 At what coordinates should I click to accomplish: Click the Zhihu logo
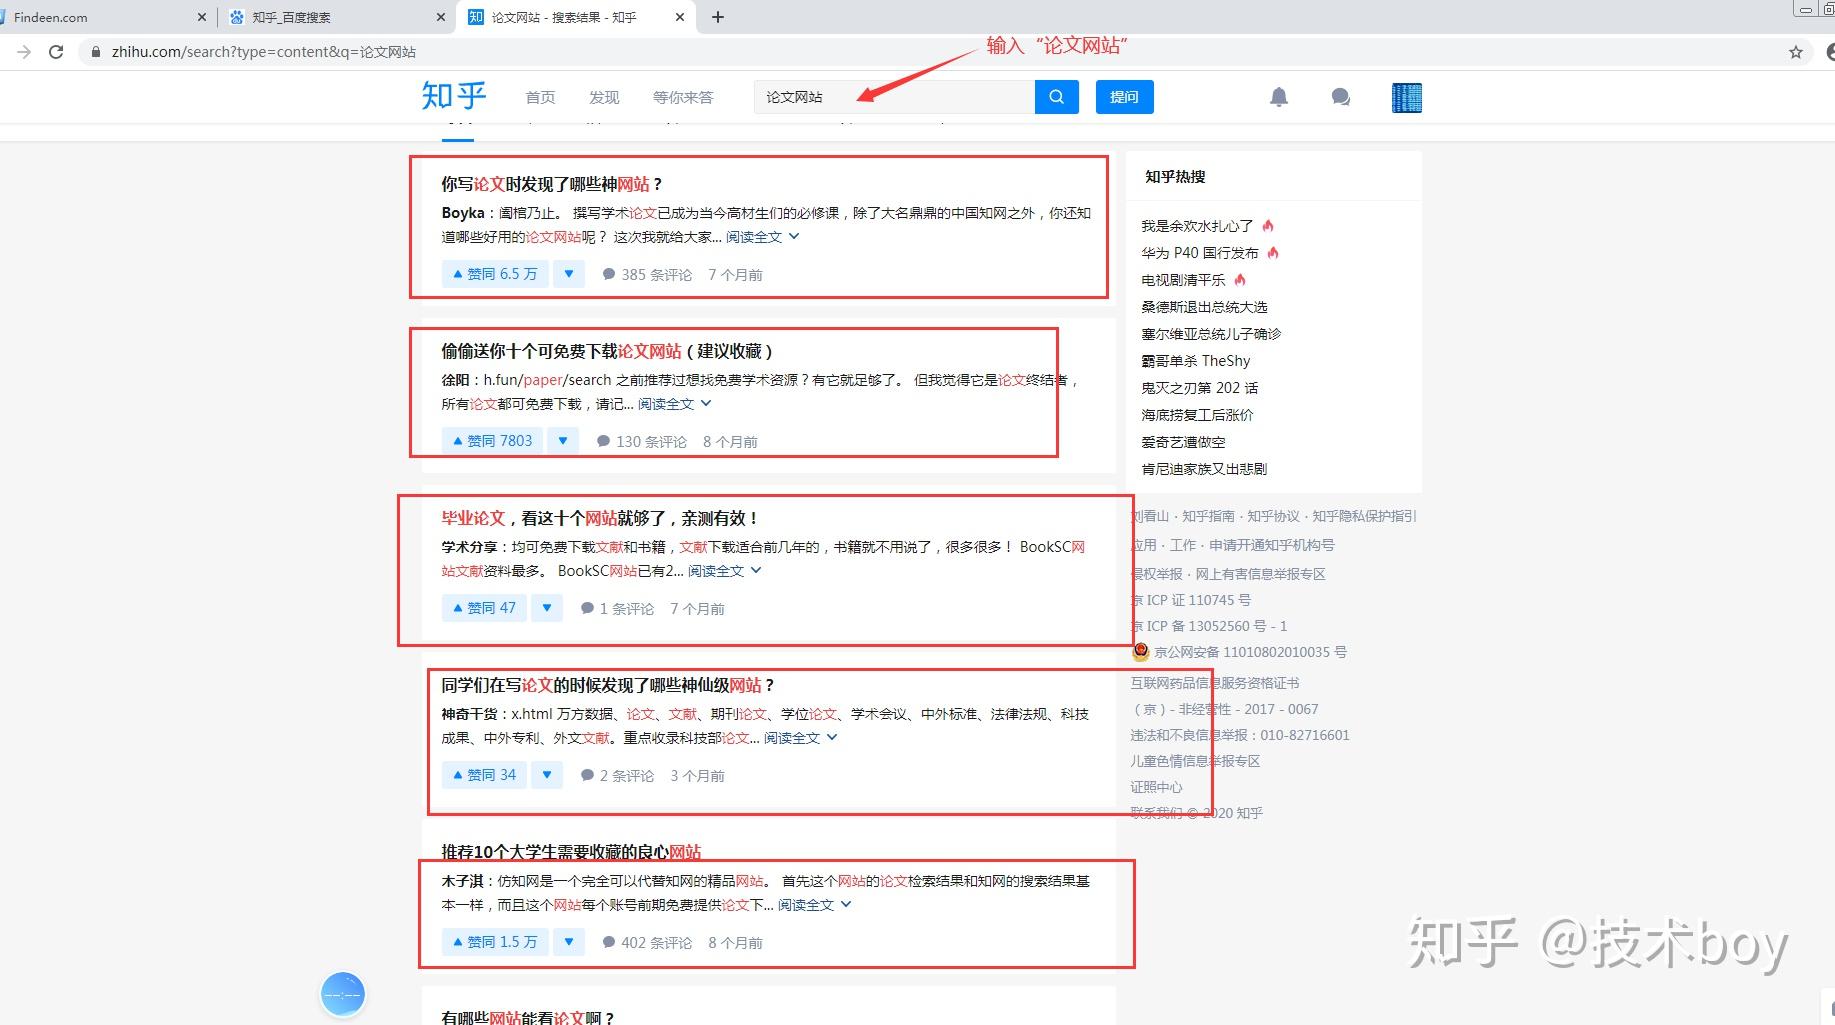pos(454,96)
